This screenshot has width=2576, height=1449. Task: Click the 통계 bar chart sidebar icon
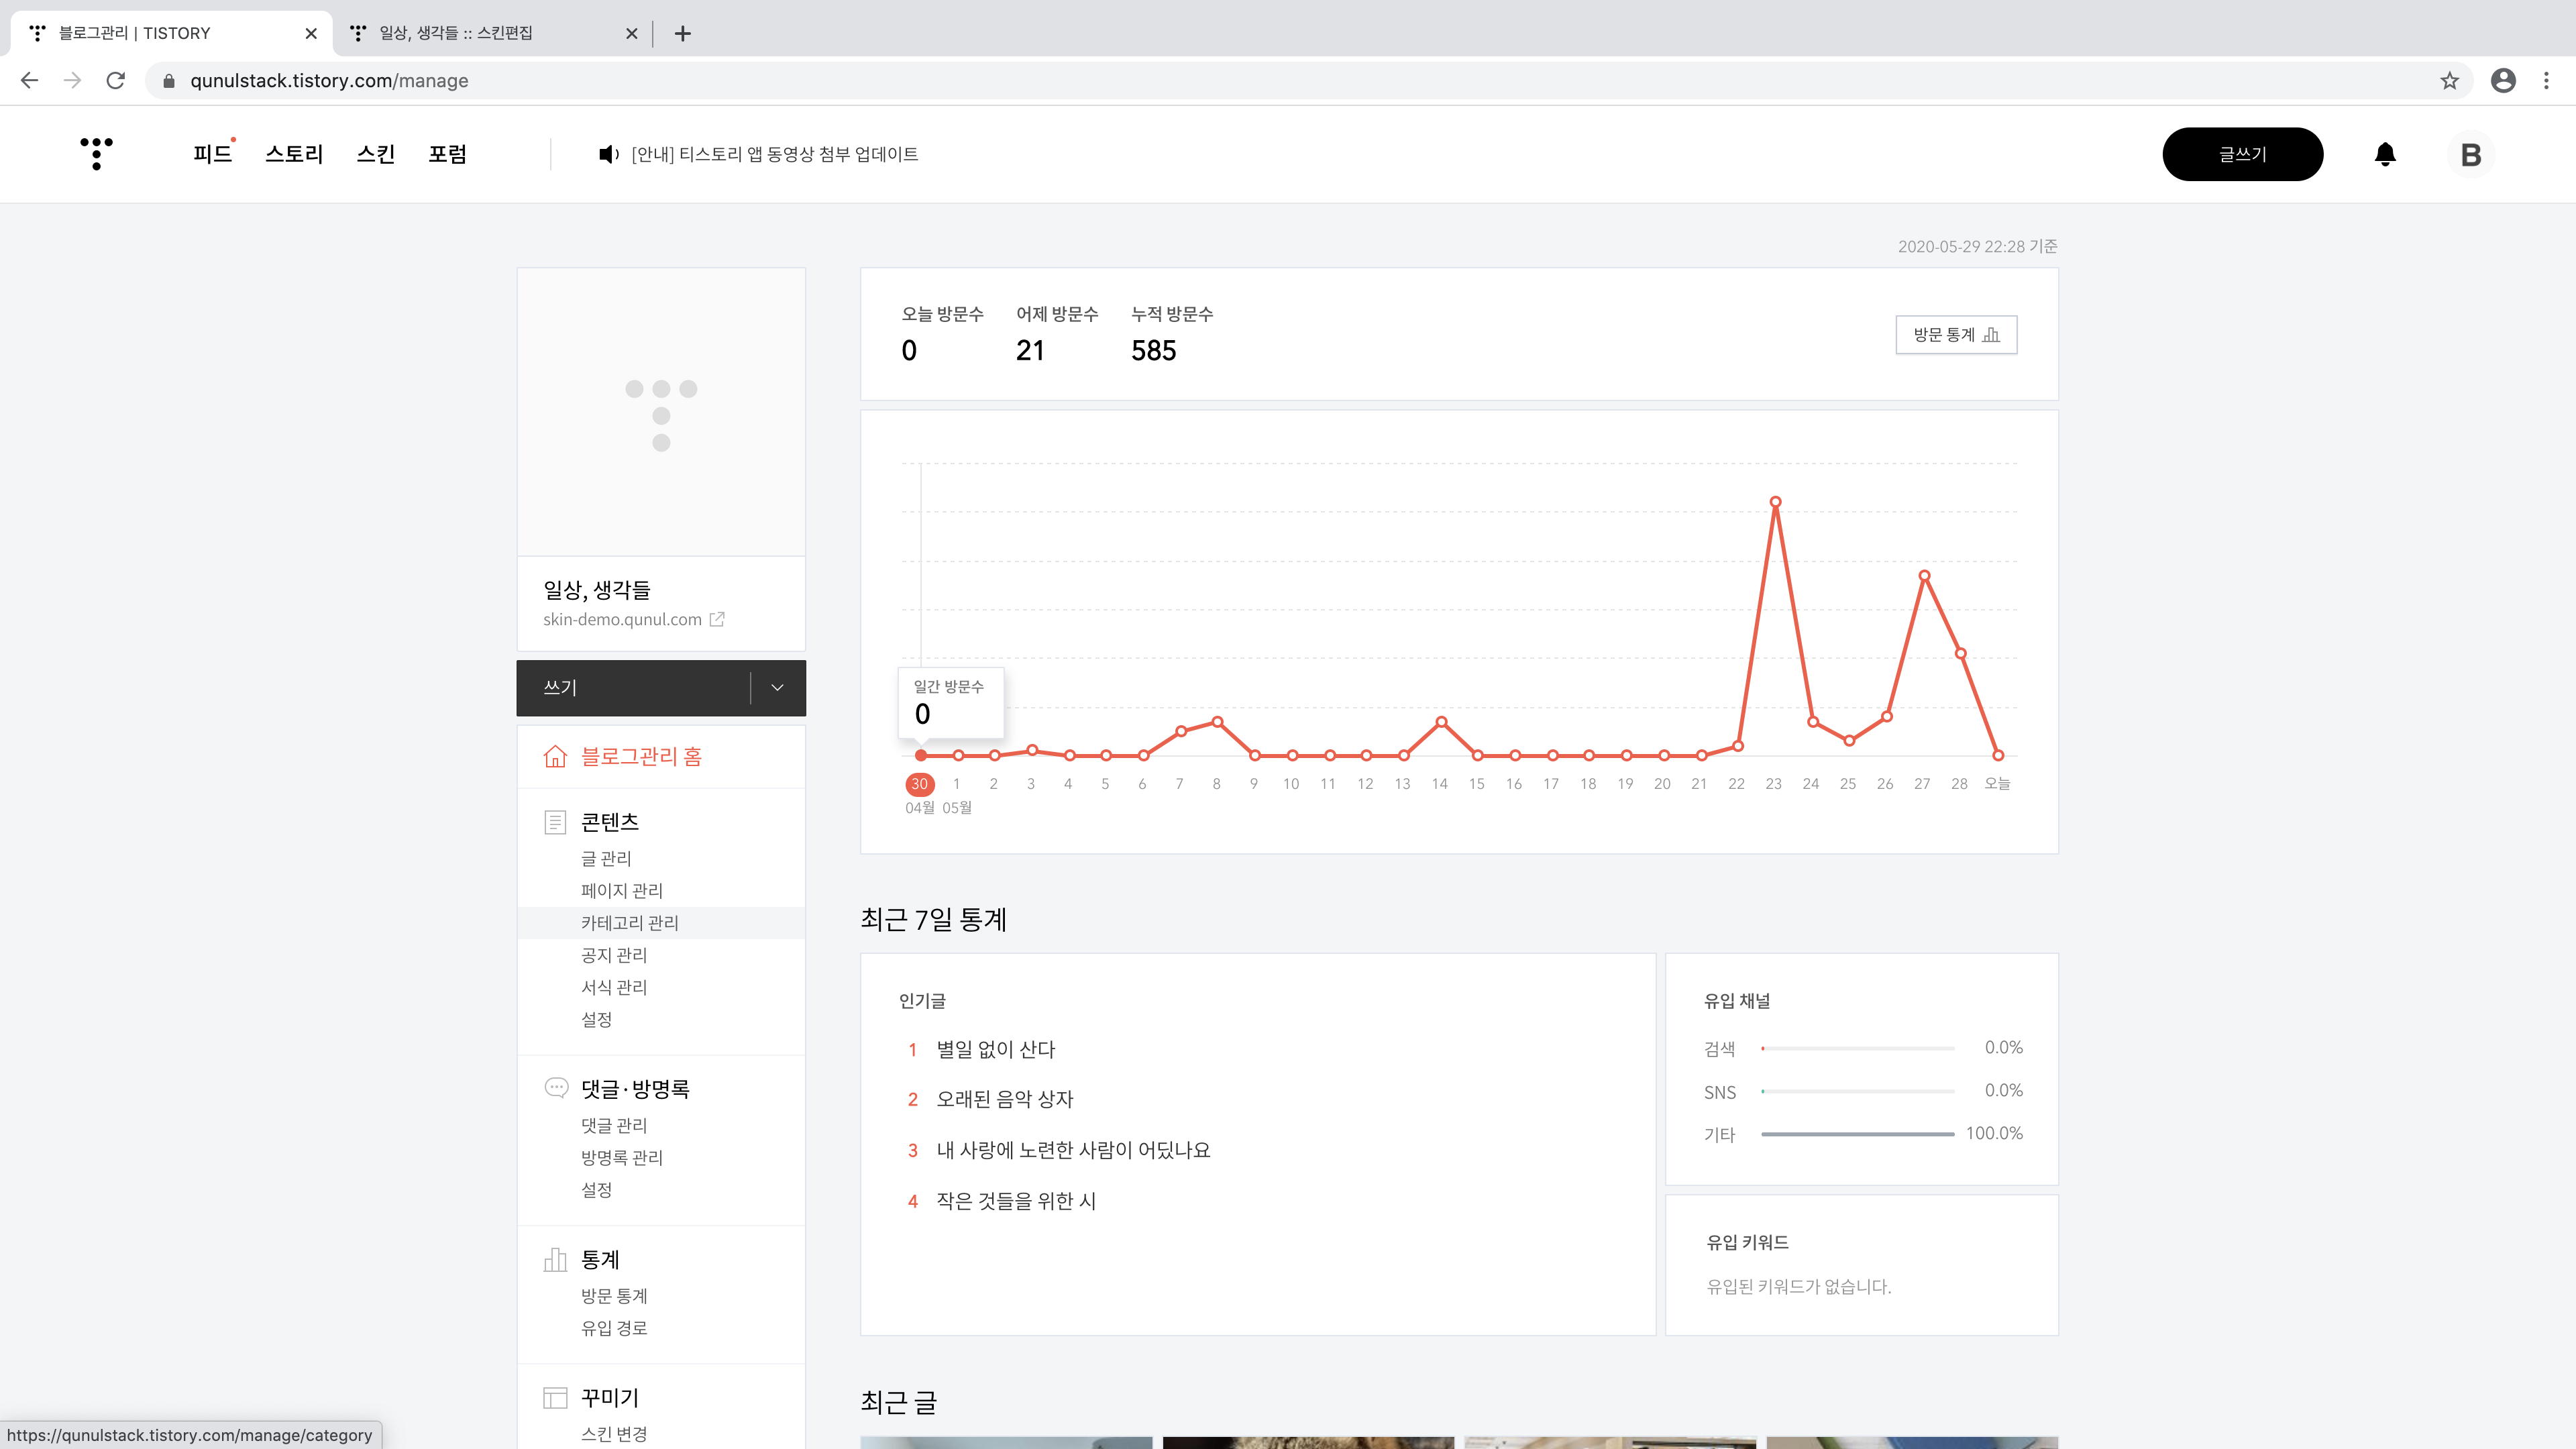(x=555, y=1260)
